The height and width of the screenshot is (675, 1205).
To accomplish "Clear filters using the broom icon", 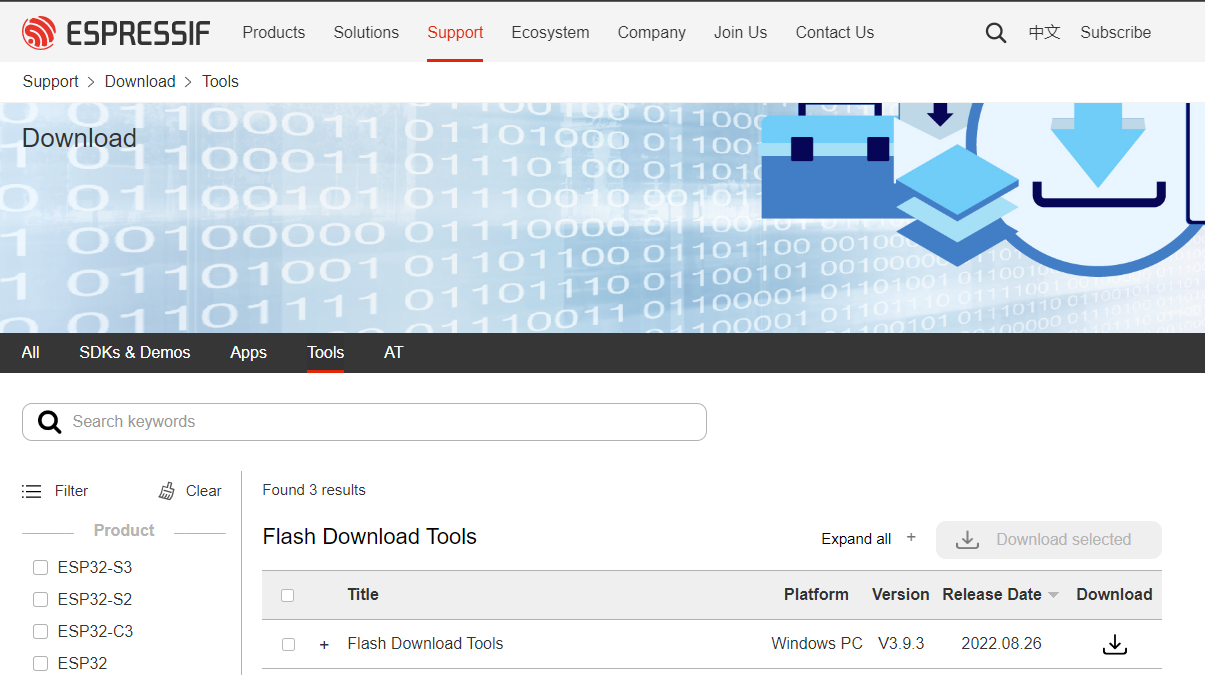I will coord(165,490).
